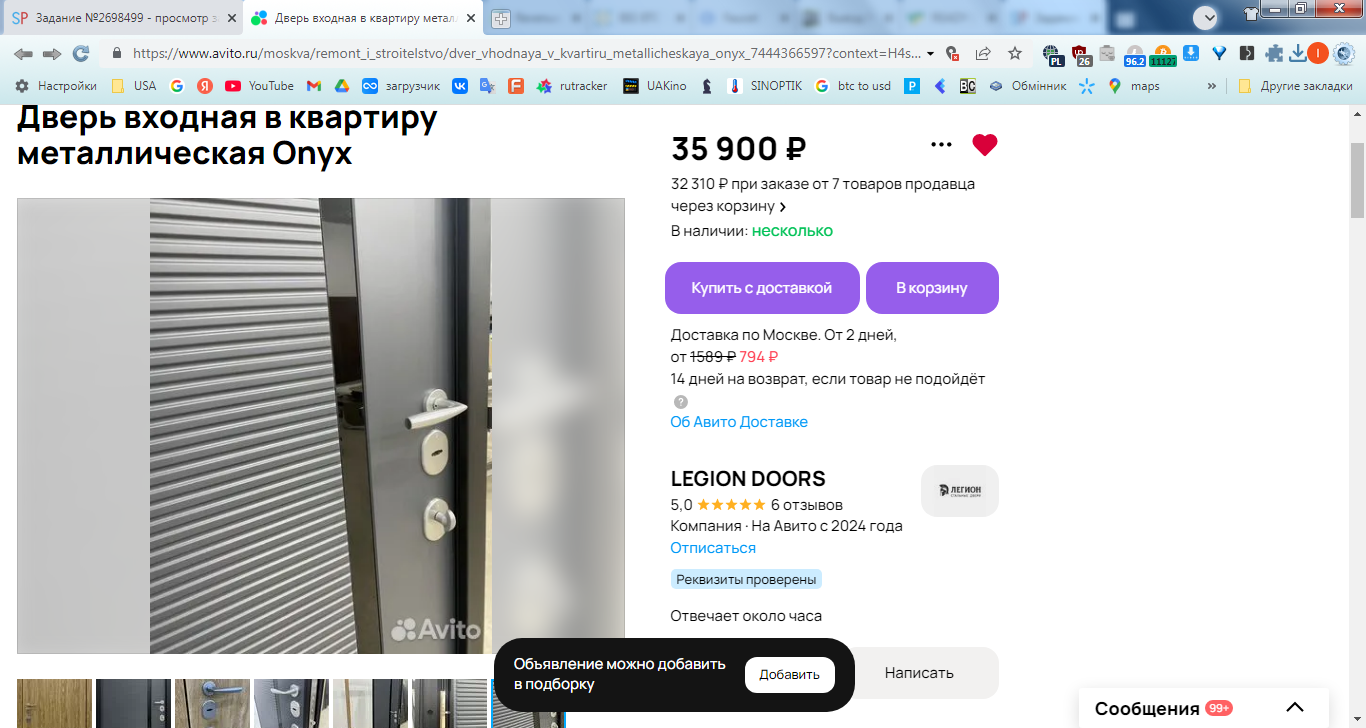Viewport: 1366px width, 728px height.
Task: Open the LEGION DOORS seller logo
Action: 960,491
